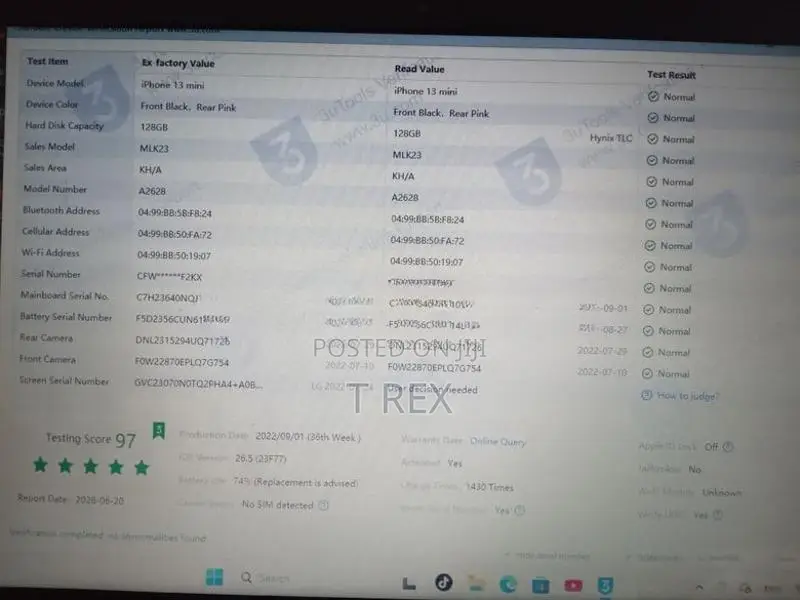The height and width of the screenshot is (600, 800).
Task: Click the Hynix TLC storage type text
Action: 611,138
